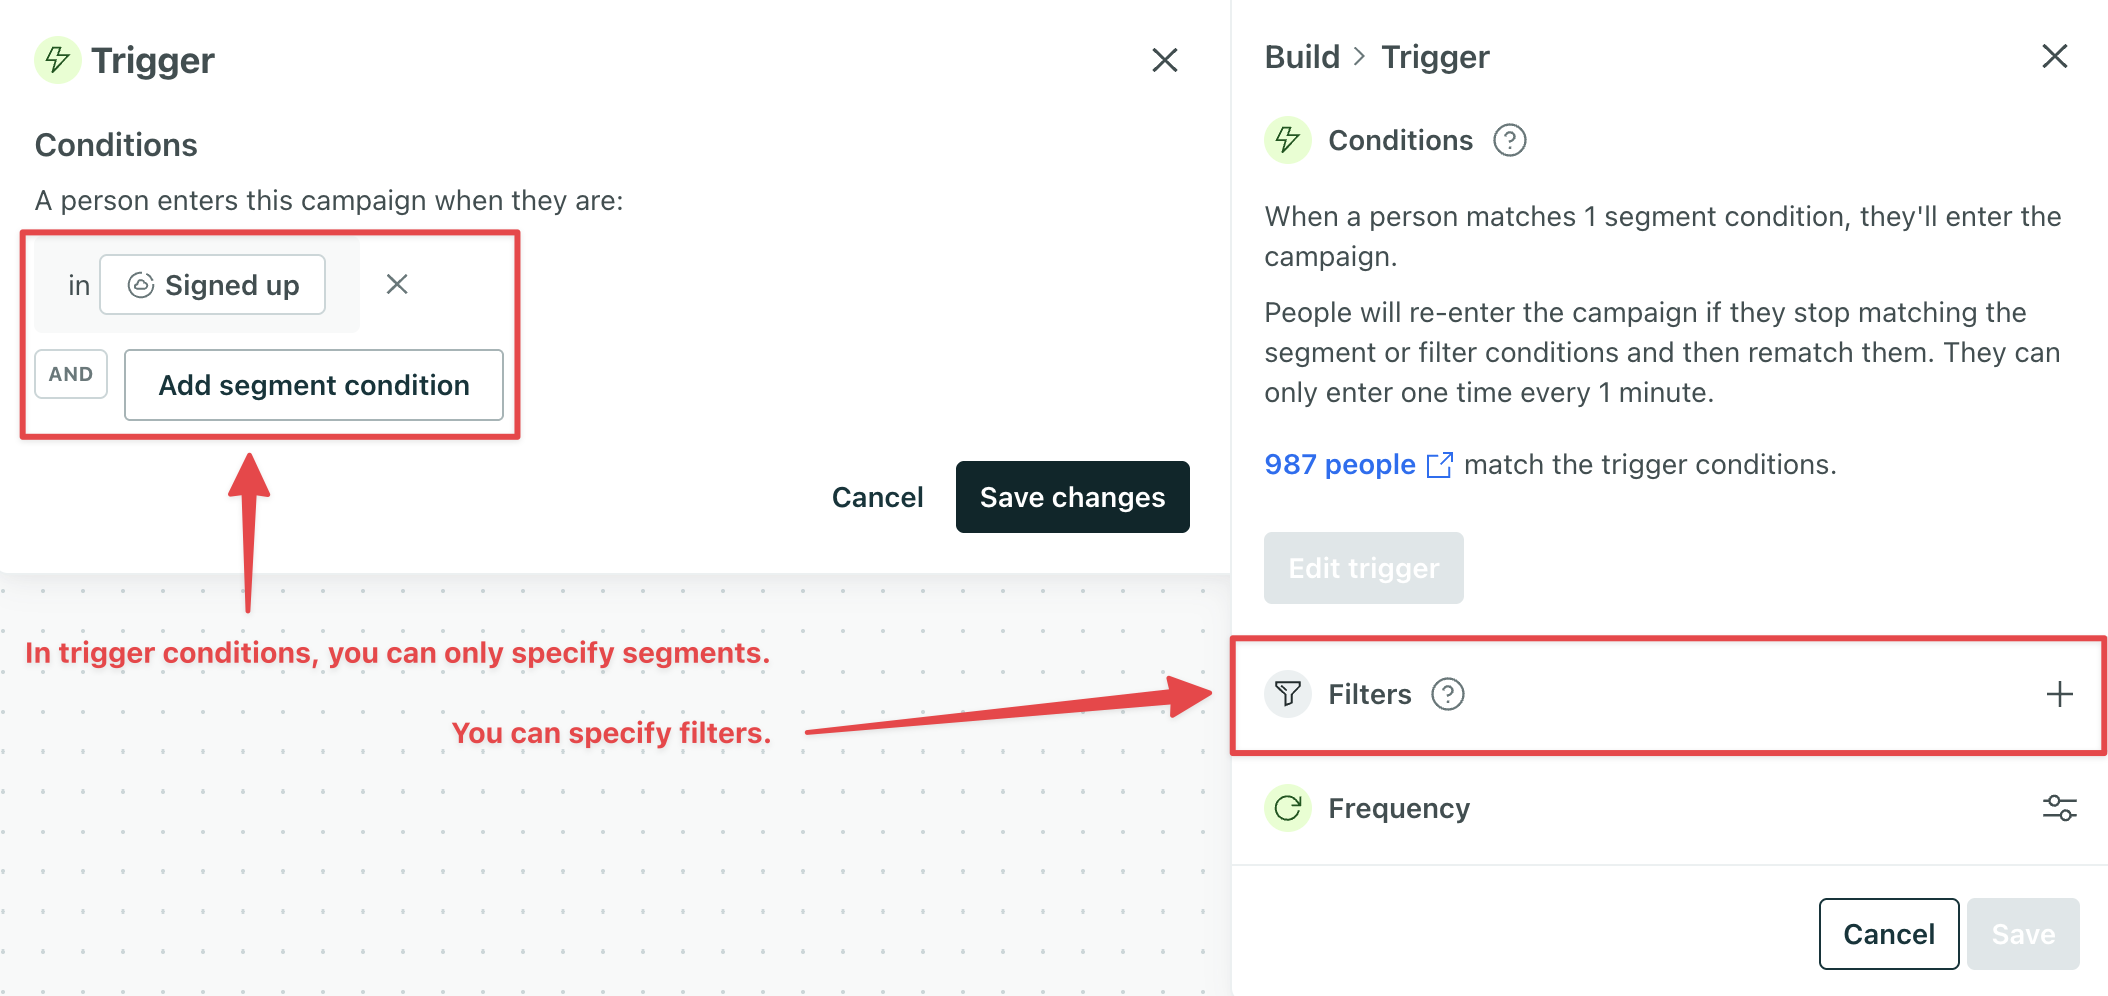Screen dimensions: 2108x996
Task: Click the Trigger lightning icon in the dialog header
Action: point(57,60)
